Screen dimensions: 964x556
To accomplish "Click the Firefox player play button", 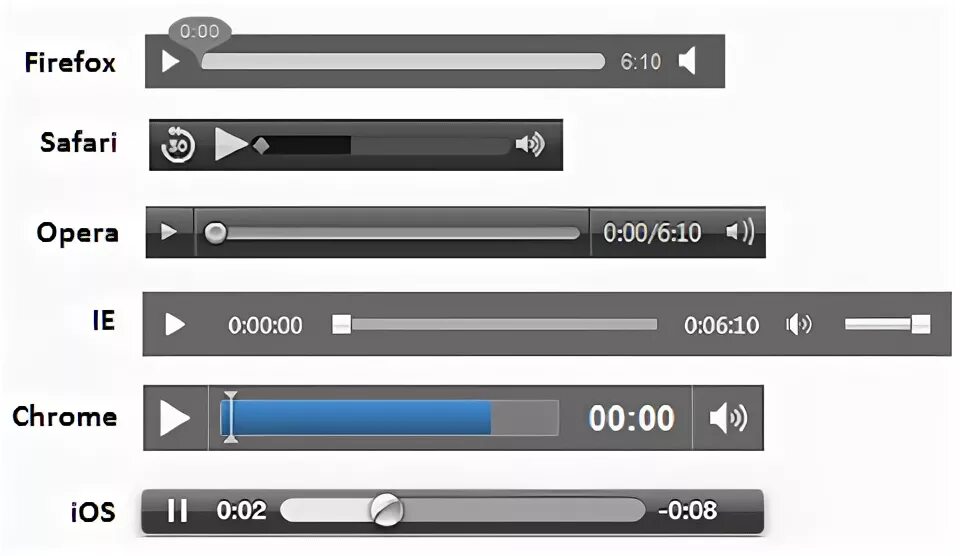I will coord(170,62).
